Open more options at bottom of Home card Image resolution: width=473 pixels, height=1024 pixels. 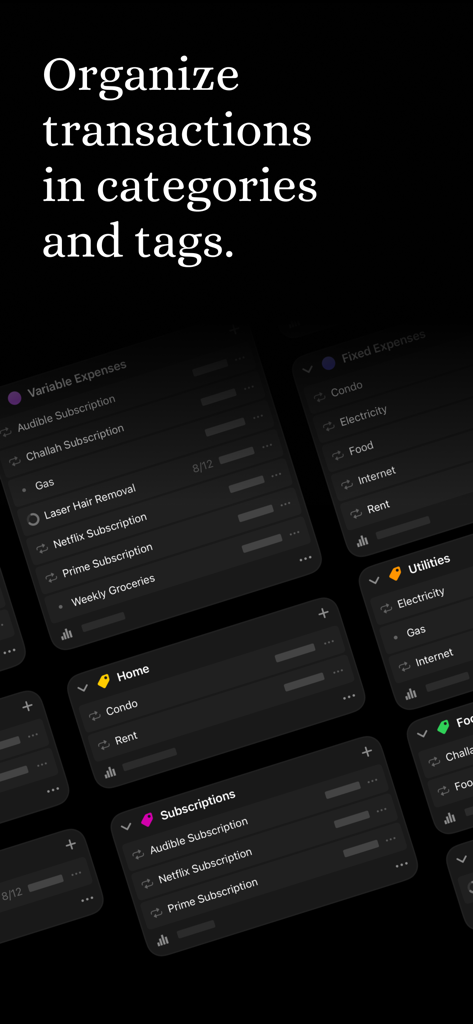click(x=349, y=697)
